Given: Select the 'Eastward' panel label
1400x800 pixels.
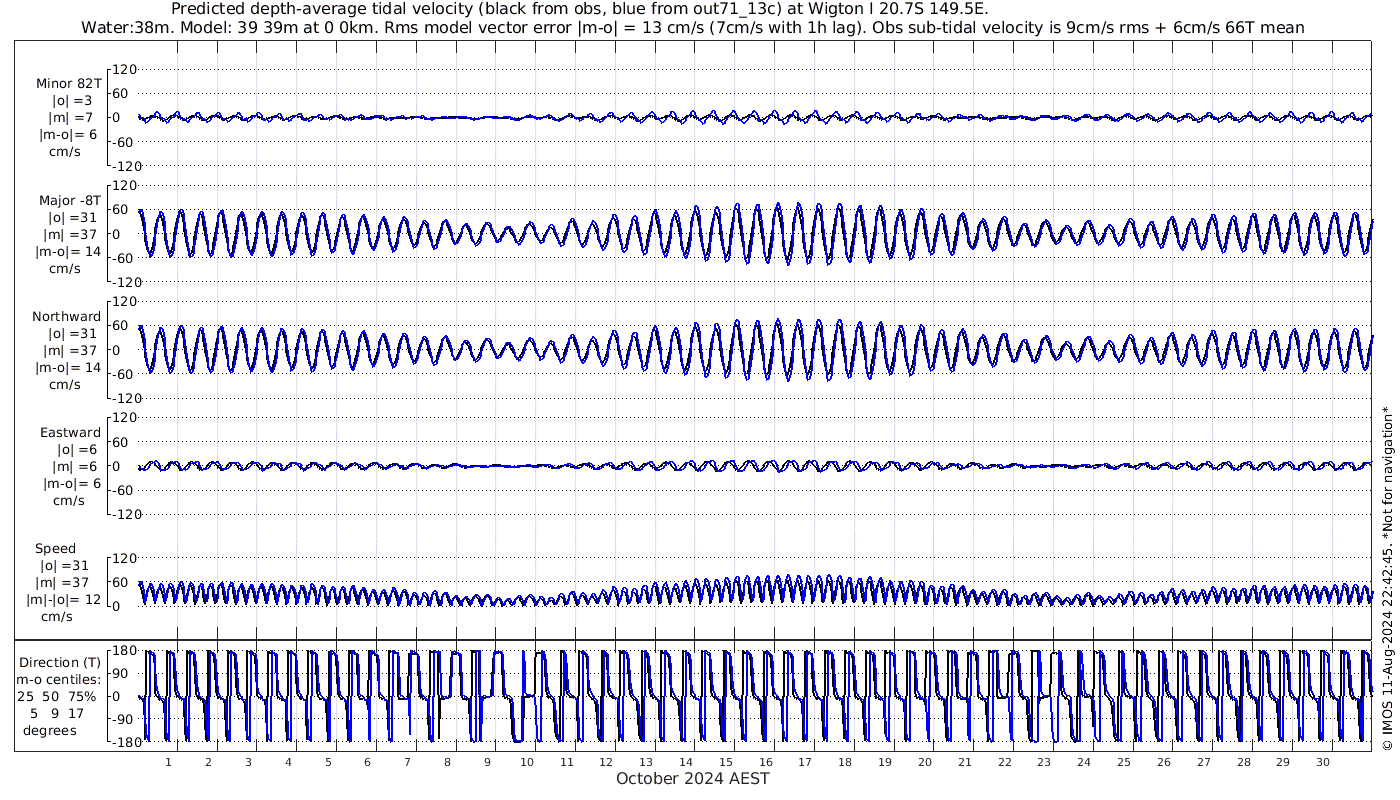Looking at the screenshot, I should 71,433.
